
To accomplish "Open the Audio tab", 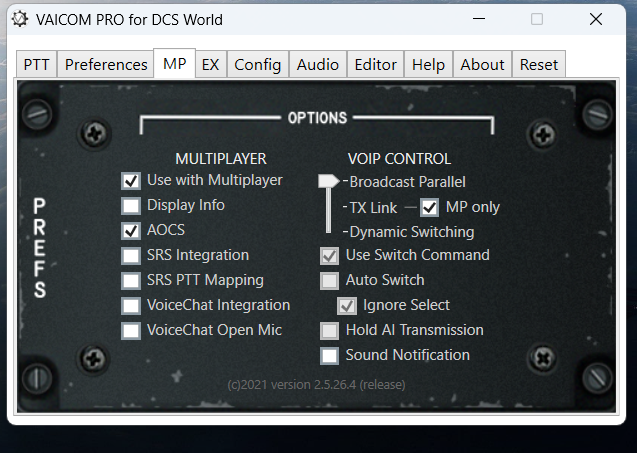I will pyautogui.click(x=318, y=64).
